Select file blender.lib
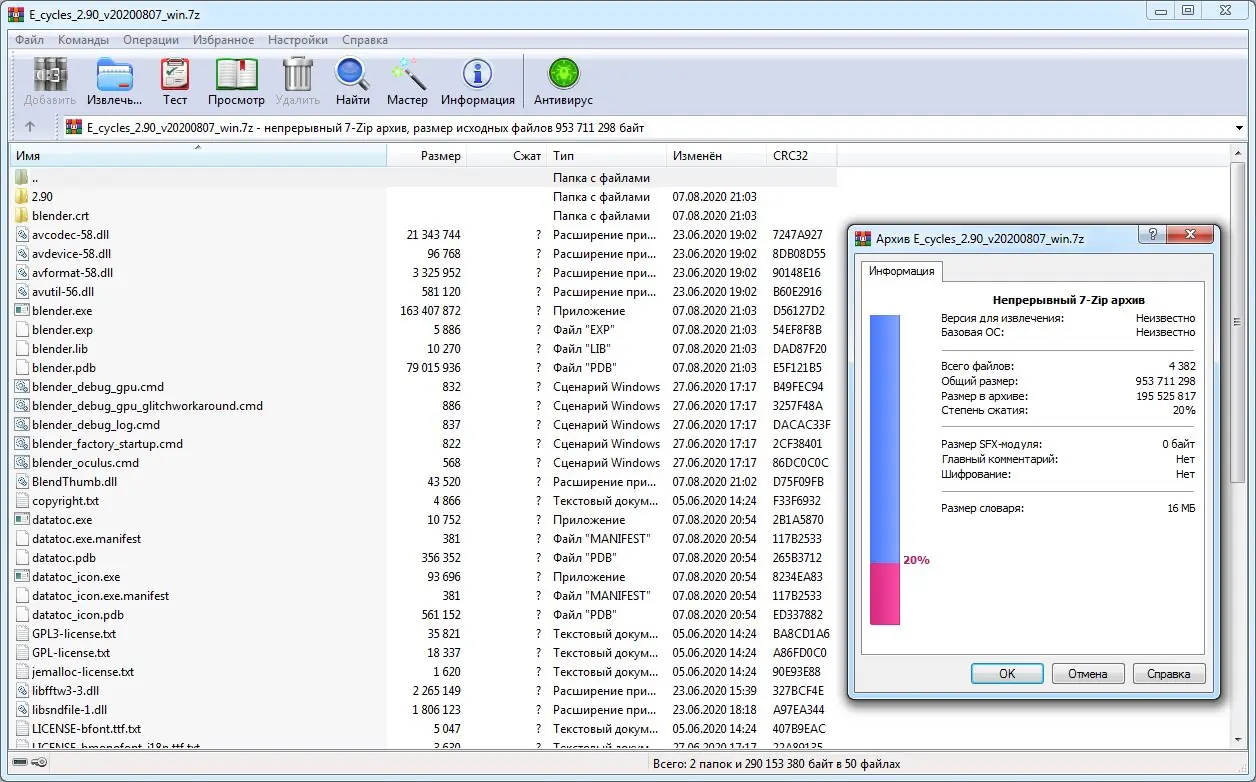Image resolution: width=1256 pixels, height=782 pixels. [60, 349]
